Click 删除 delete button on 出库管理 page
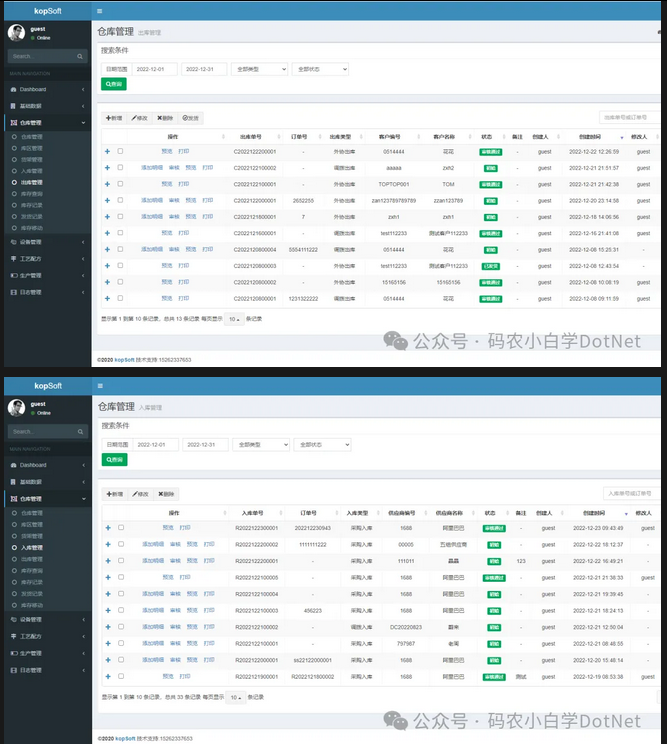Viewport: 667px width, 744px height. pos(165,118)
